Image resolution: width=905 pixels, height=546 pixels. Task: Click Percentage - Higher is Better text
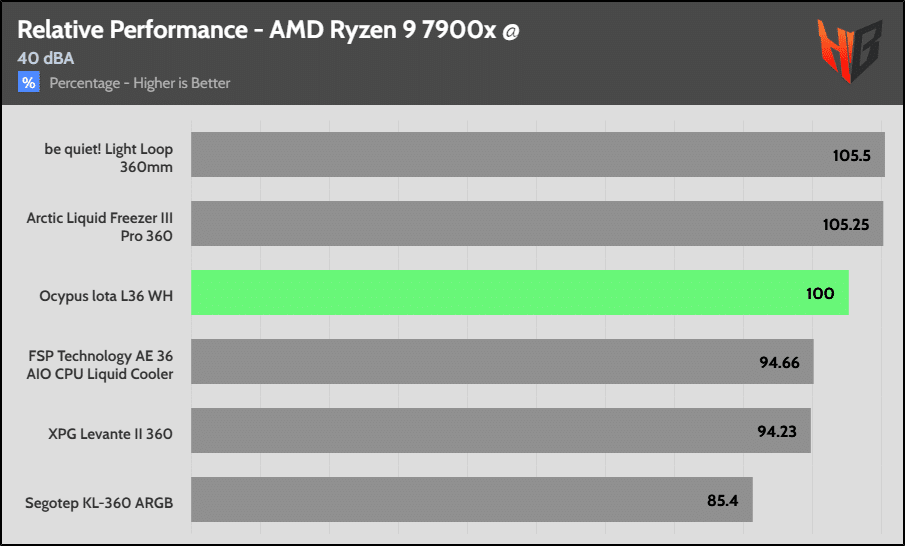140,83
